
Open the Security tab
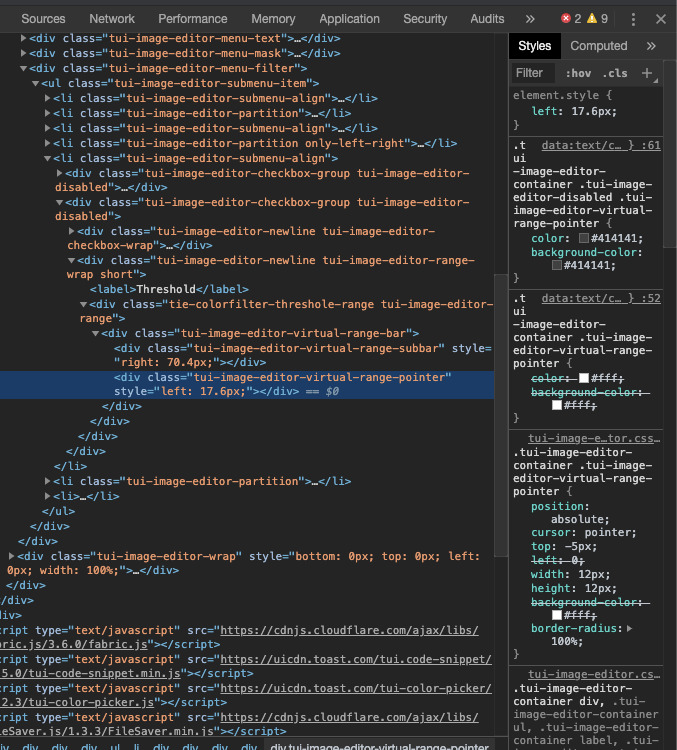425,19
